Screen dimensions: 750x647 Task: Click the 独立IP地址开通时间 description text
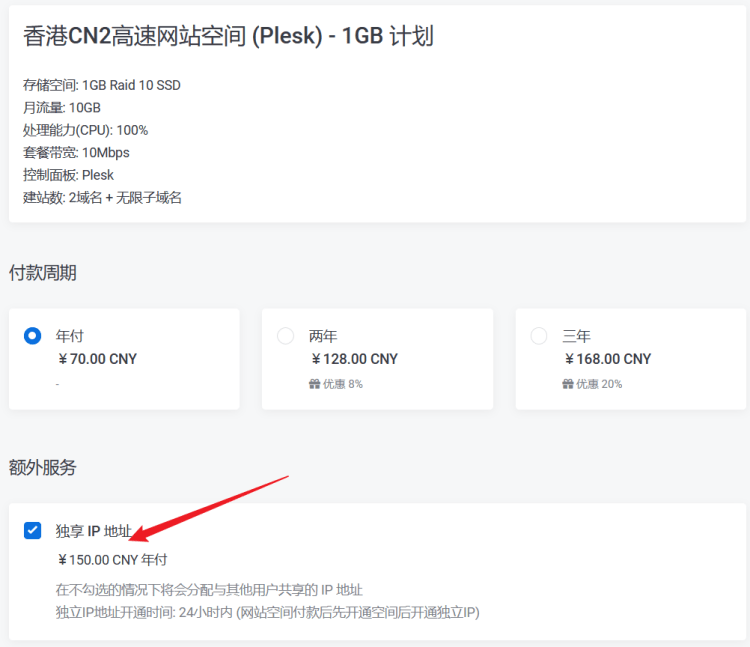tap(267, 612)
